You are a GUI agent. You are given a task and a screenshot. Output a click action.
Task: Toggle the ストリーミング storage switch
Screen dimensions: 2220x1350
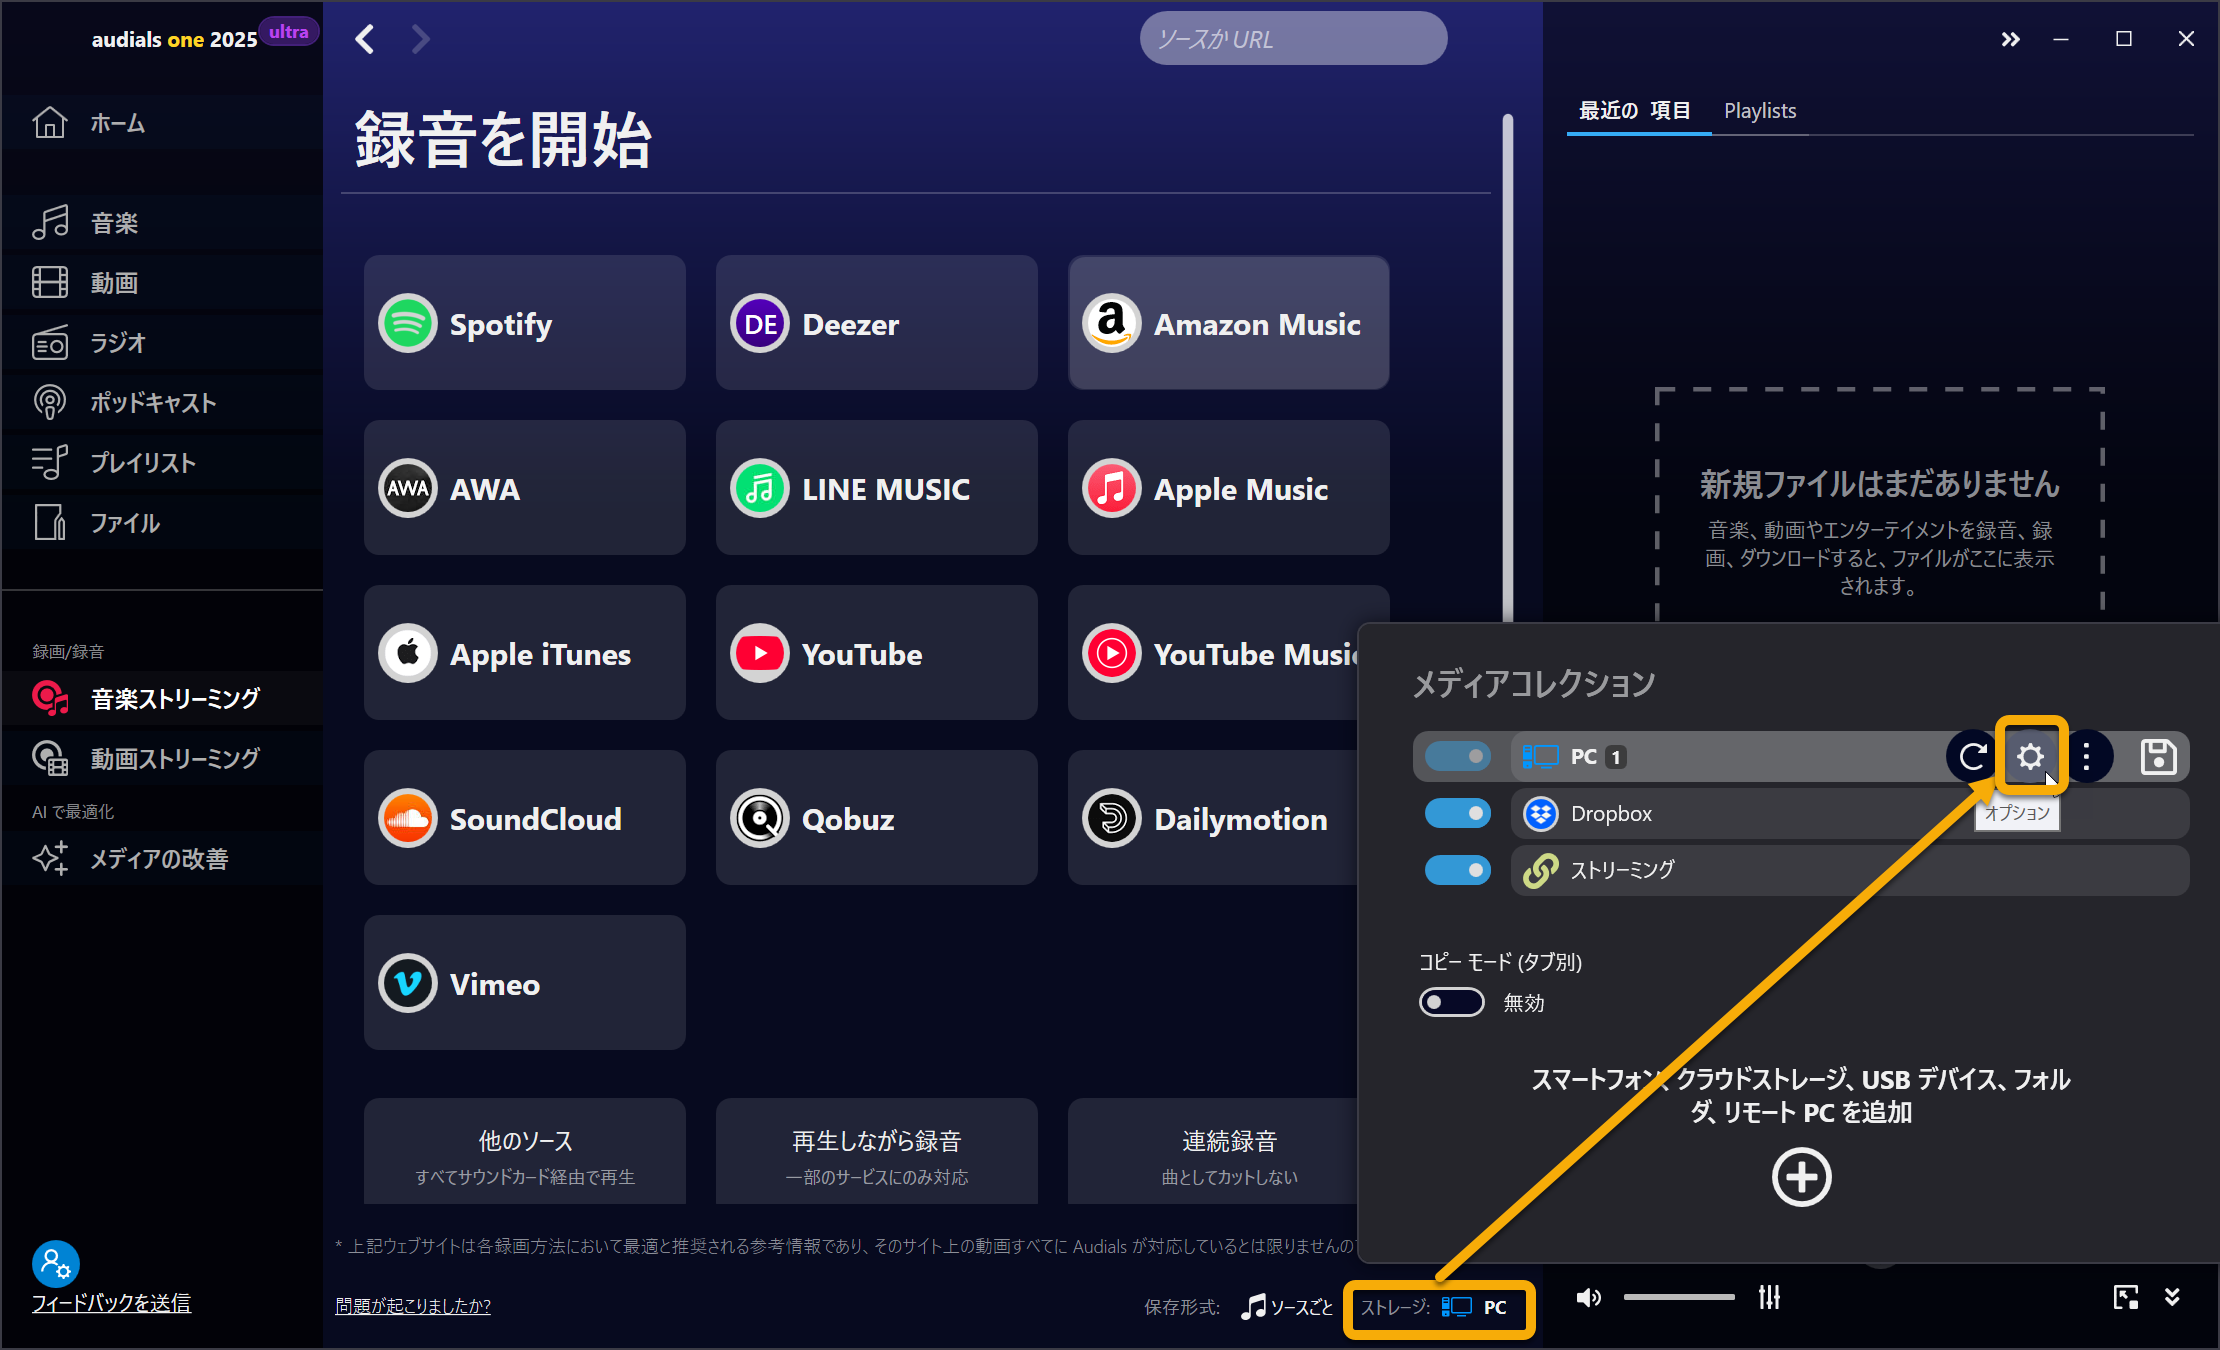[x=1457, y=870]
